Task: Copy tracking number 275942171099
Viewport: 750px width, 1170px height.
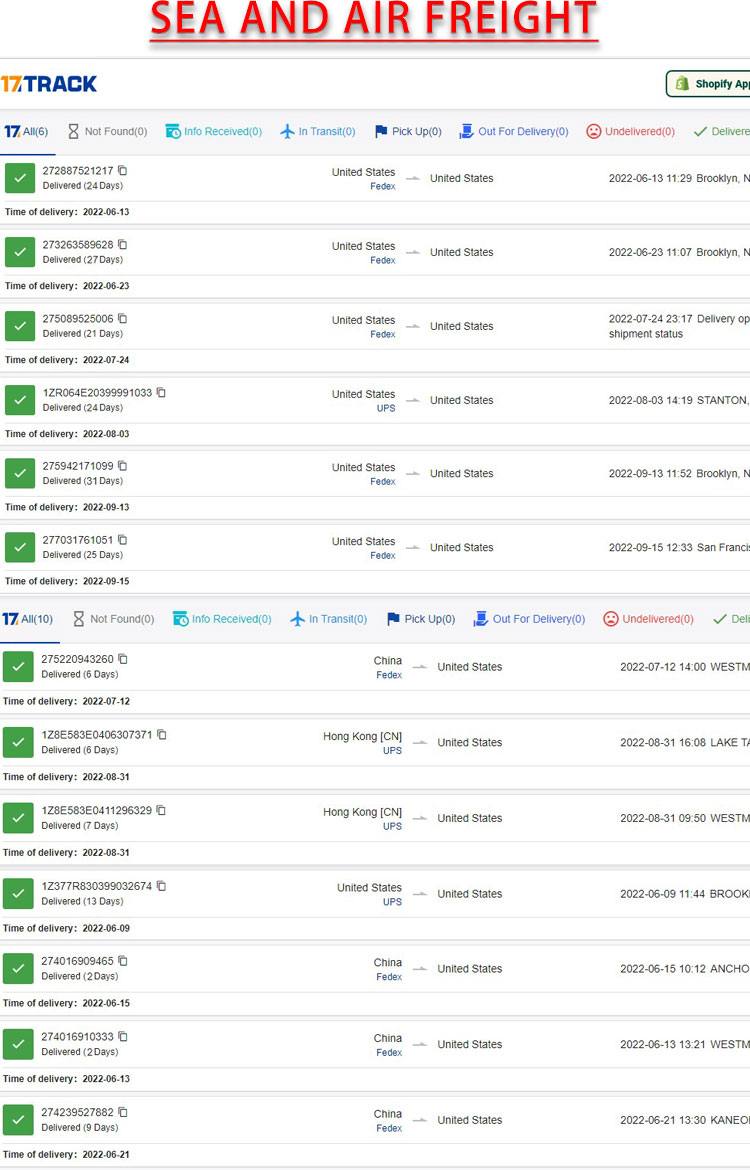Action: point(122,466)
